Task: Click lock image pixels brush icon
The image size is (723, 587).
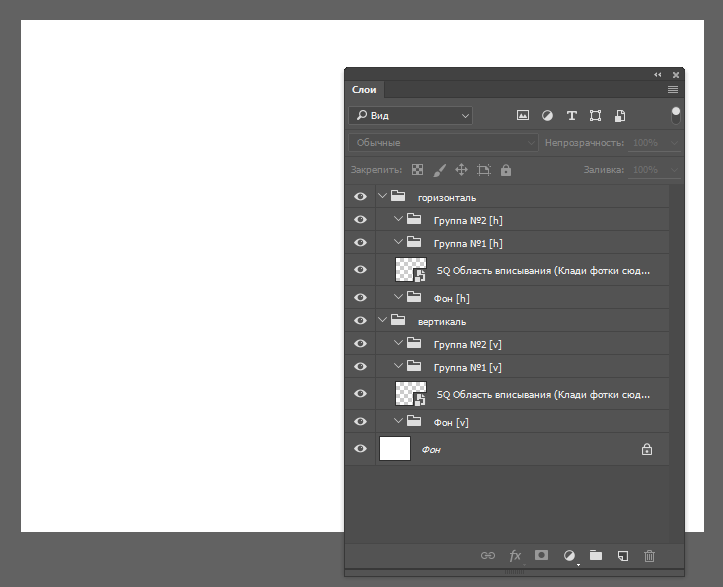Action: [439, 170]
